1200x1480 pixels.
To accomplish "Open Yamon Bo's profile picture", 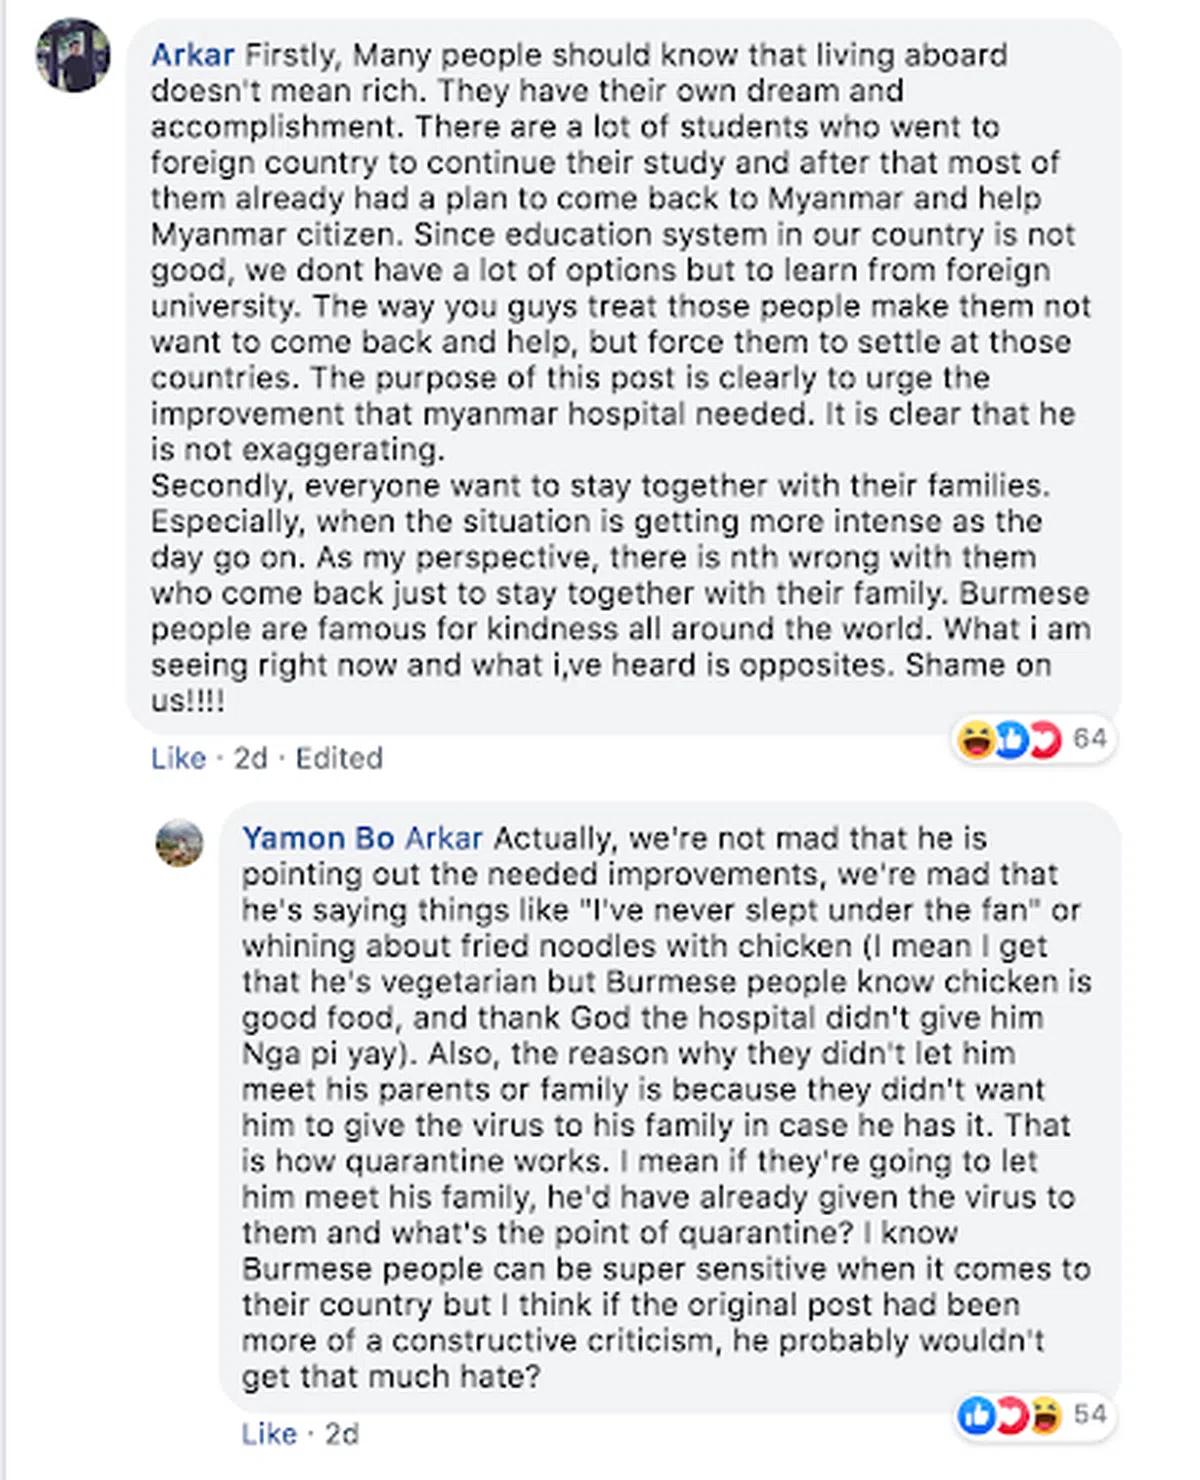I will (x=180, y=843).
